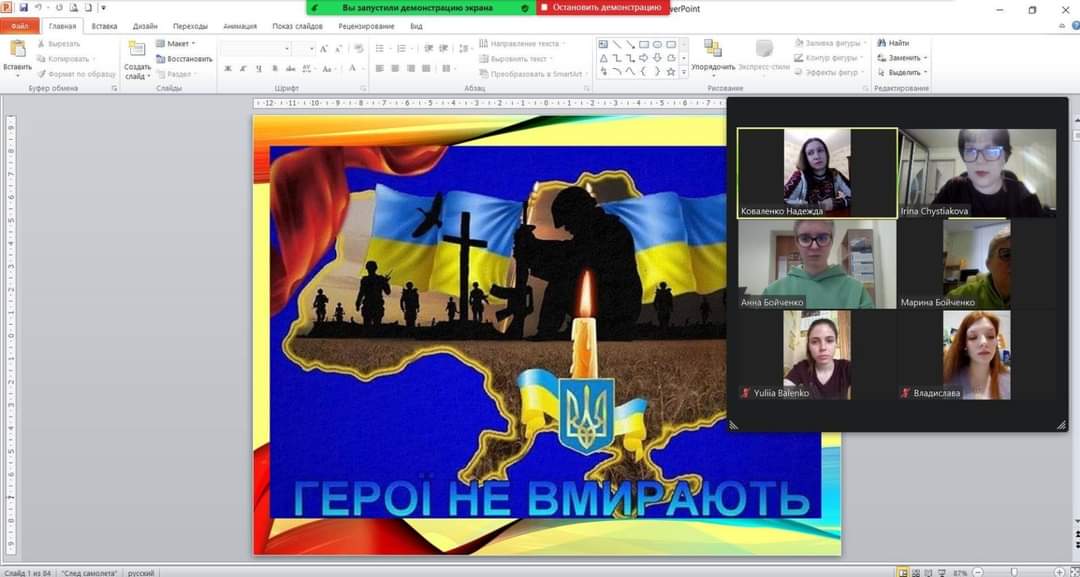Screen dimensions: 1080x577
Task: Open the Заменить dropdown
Action: [x=902, y=58]
